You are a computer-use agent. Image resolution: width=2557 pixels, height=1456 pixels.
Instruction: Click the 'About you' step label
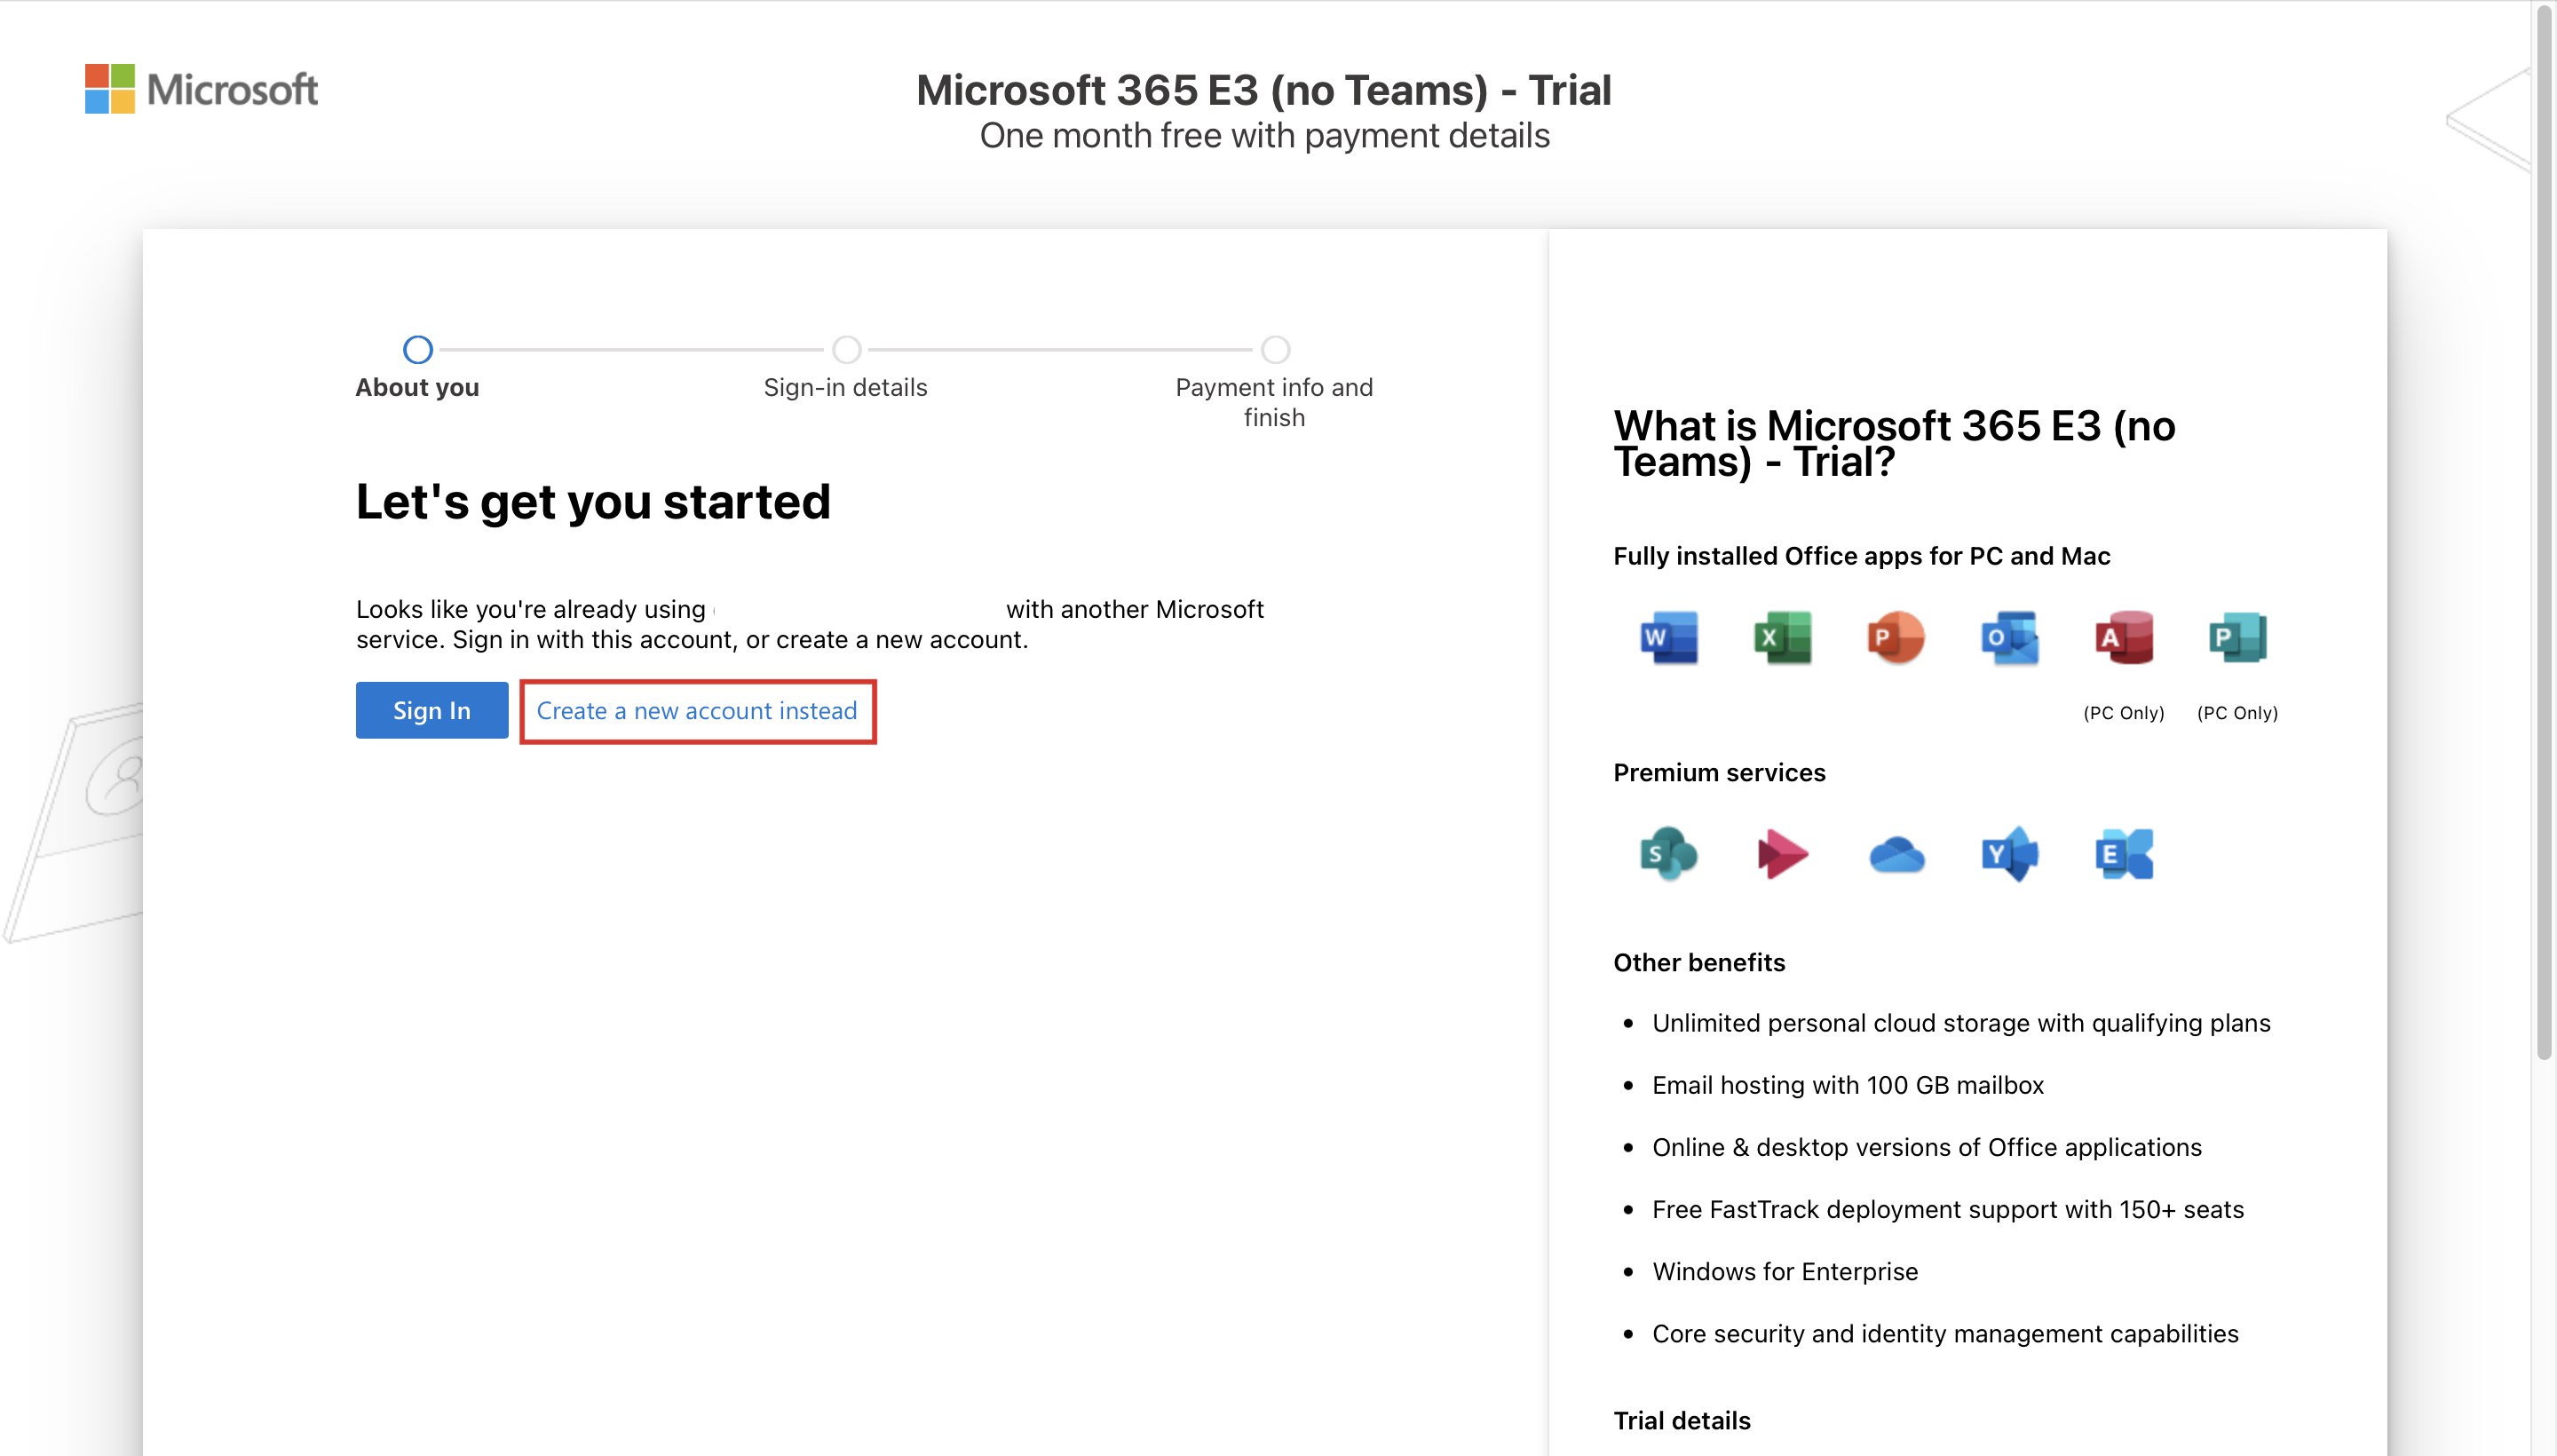click(417, 388)
